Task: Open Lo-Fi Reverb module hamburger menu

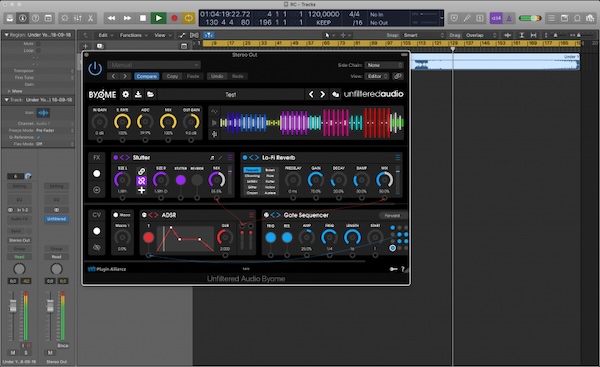Action: coord(398,157)
